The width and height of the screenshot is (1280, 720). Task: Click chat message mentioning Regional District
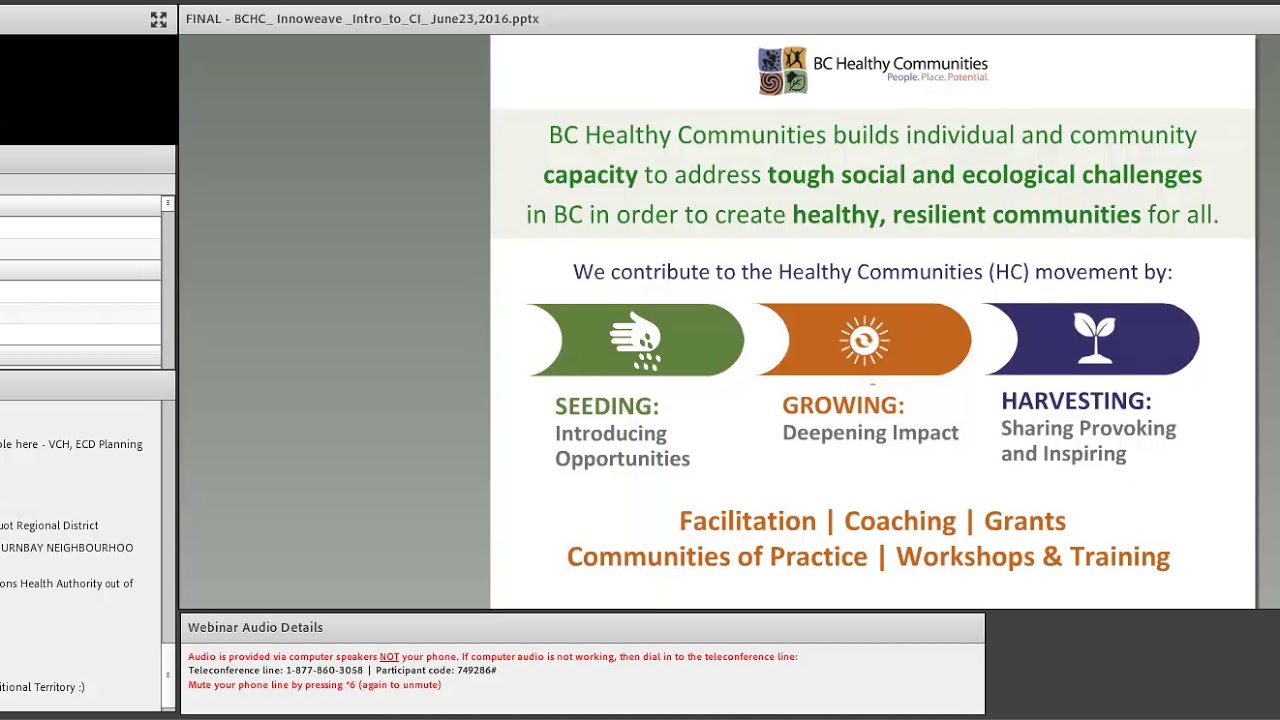pyautogui.click(x=49, y=525)
